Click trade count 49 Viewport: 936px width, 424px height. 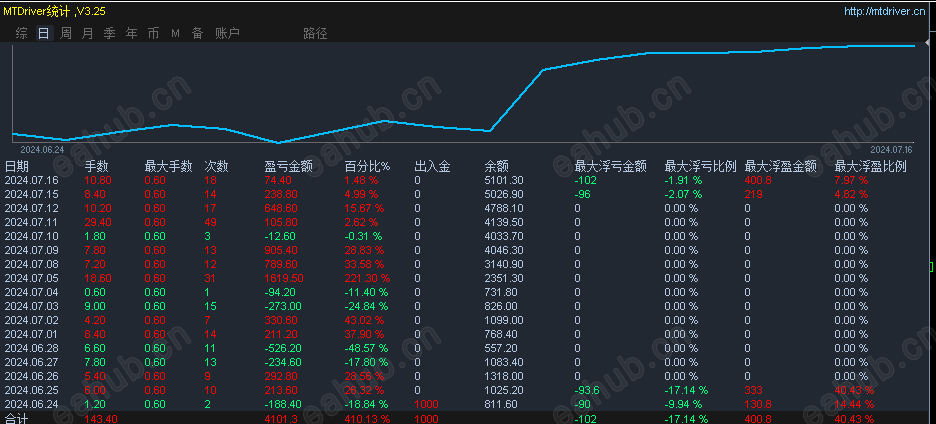pos(210,222)
